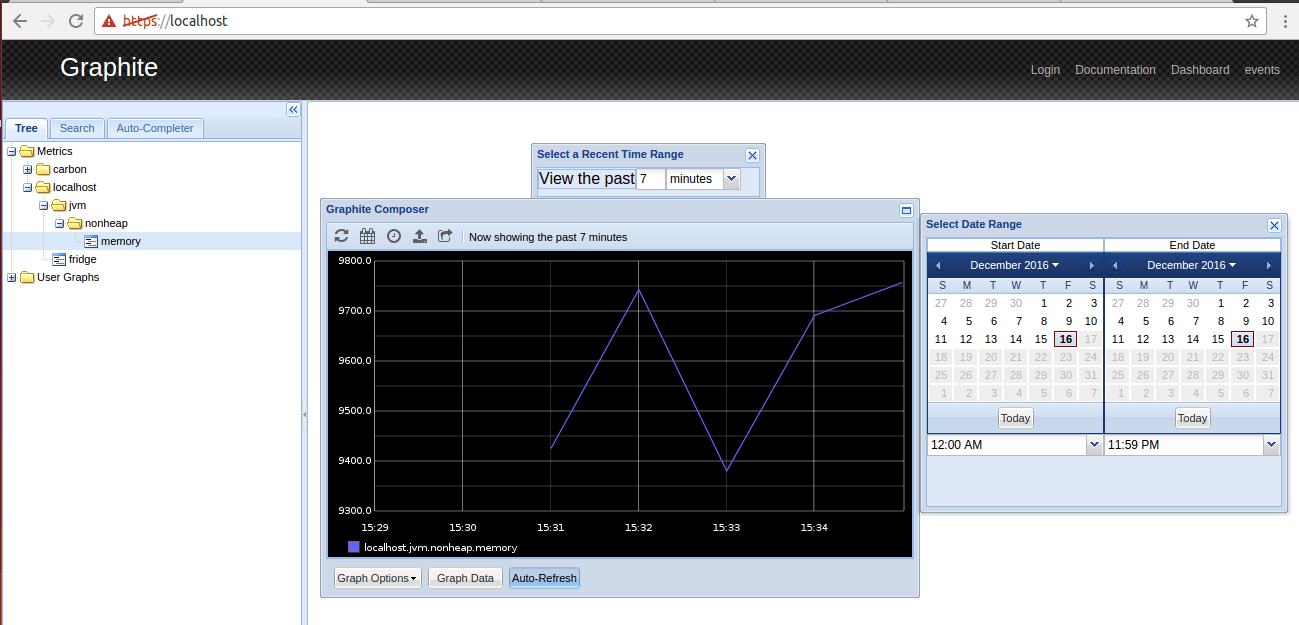
Task: Open the 12:00 AM start time dropdown
Action: point(1093,445)
